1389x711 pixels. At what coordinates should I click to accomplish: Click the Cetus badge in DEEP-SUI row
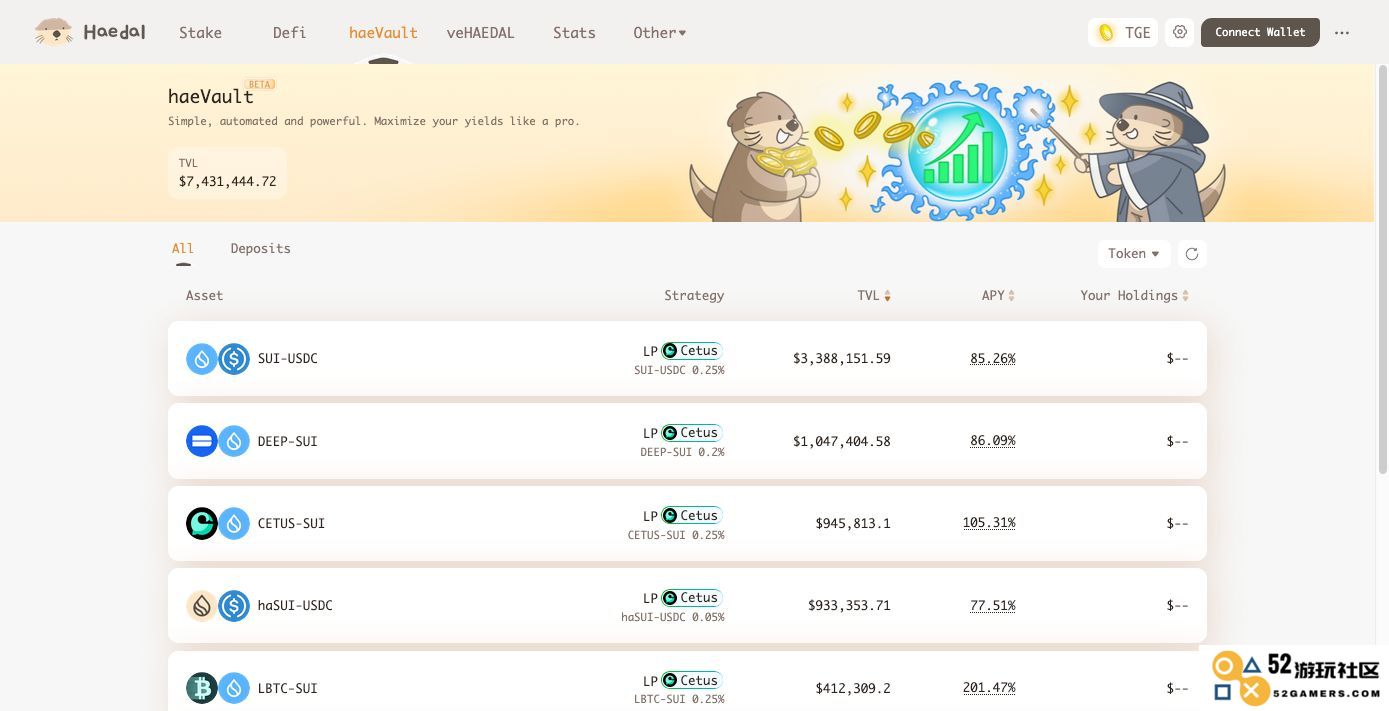[x=691, y=433]
